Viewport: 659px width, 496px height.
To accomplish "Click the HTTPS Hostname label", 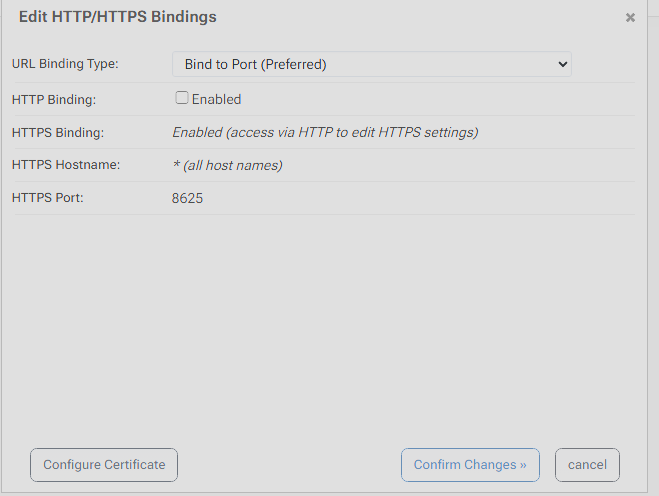I will tap(66, 165).
